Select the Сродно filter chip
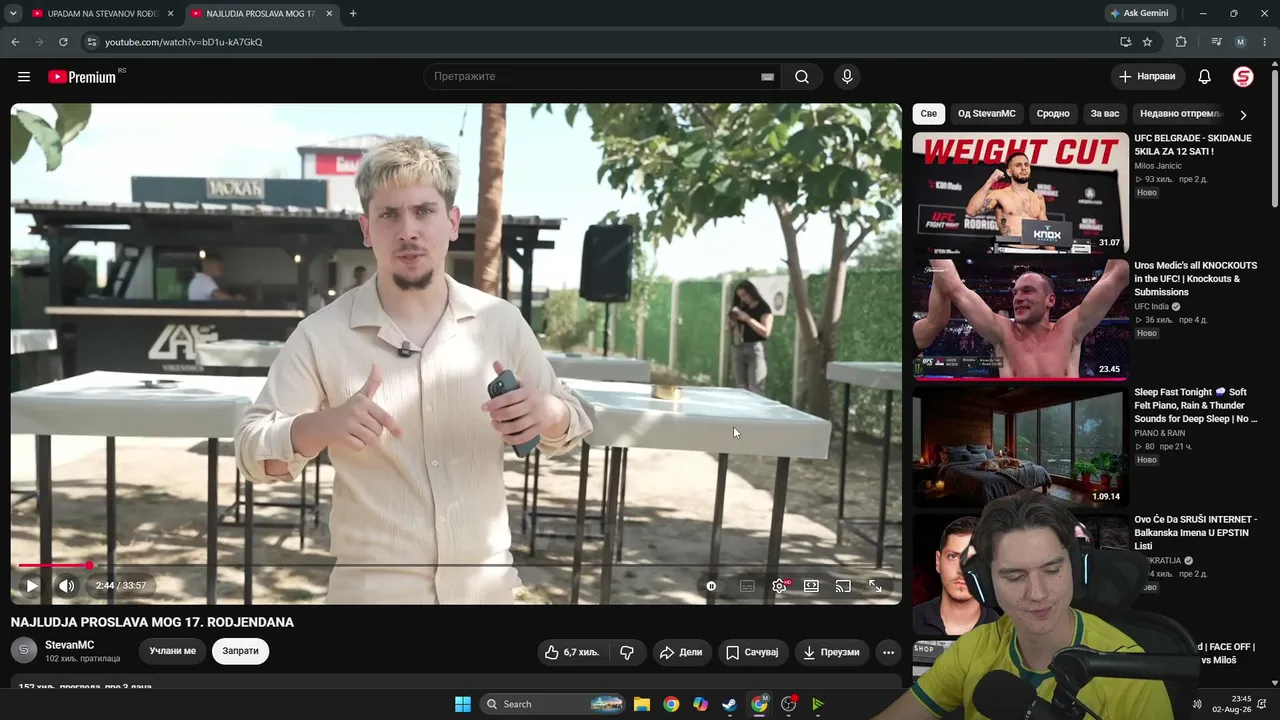 click(x=1053, y=114)
